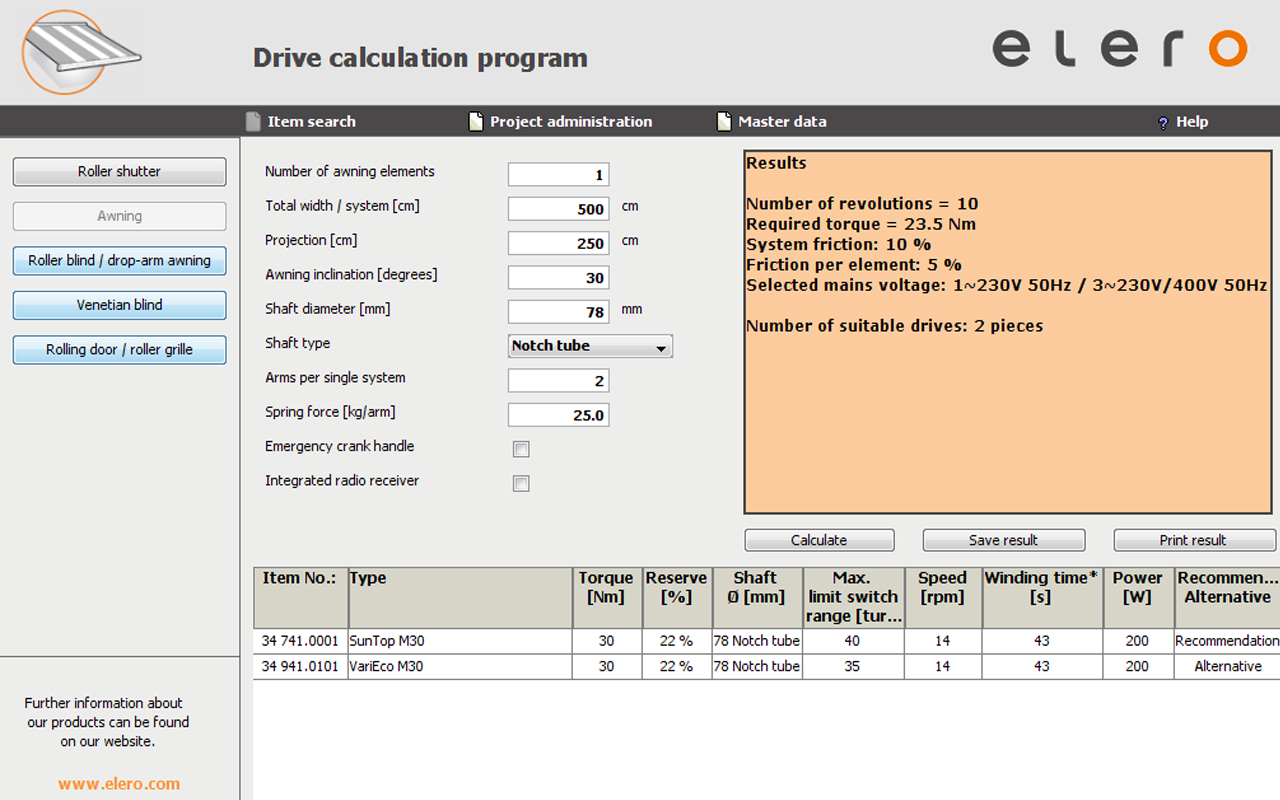Enable Integrated radio receiver checkbox
This screenshot has width=1280, height=800.
click(x=521, y=483)
